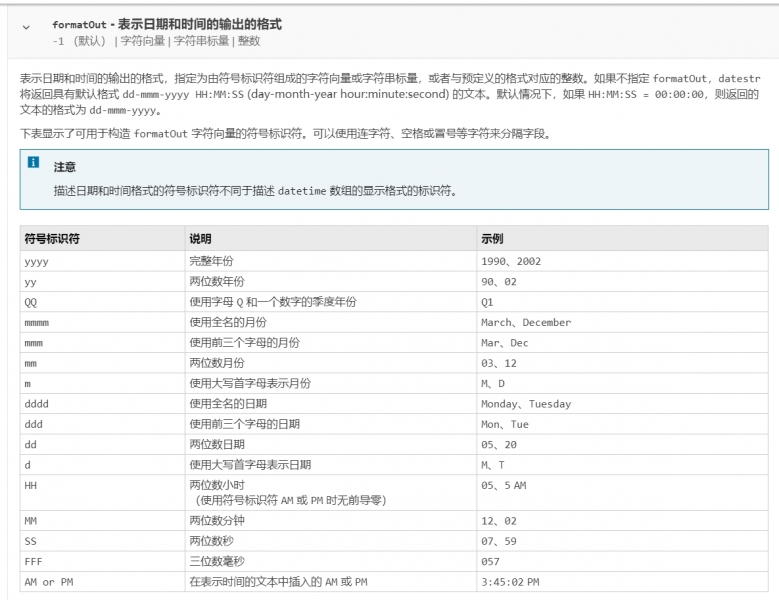The height and width of the screenshot is (600, 779).
Task: Click the example text 'Monday、Tuesday'
Action: pos(525,404)
